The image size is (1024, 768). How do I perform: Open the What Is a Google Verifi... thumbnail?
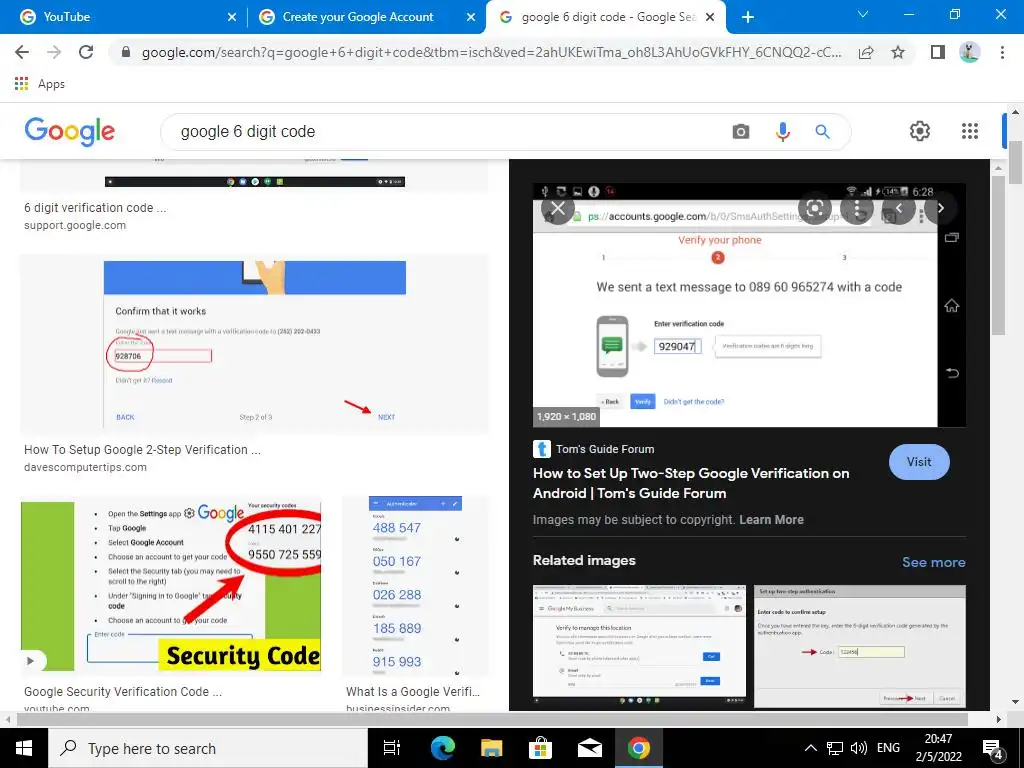(415, 585)
